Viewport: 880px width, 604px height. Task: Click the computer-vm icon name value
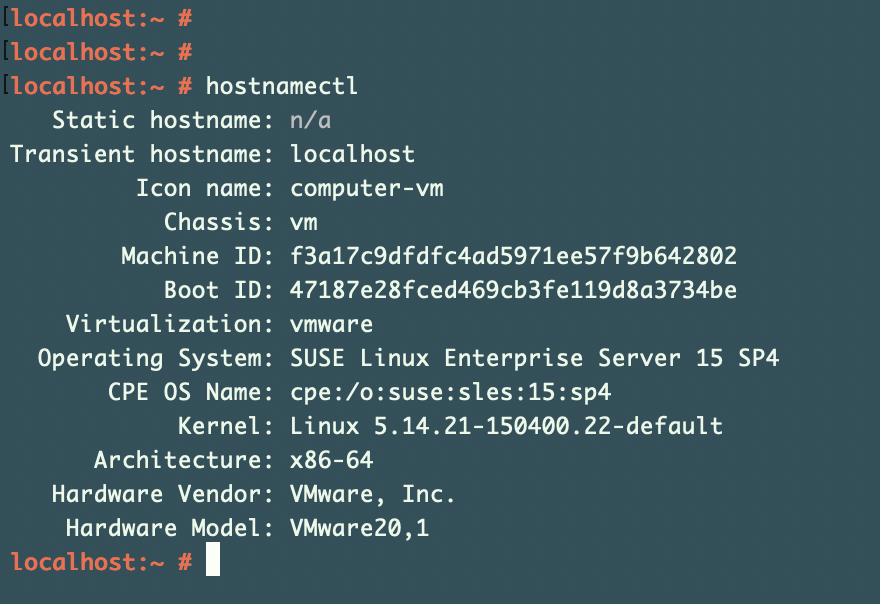366,189
